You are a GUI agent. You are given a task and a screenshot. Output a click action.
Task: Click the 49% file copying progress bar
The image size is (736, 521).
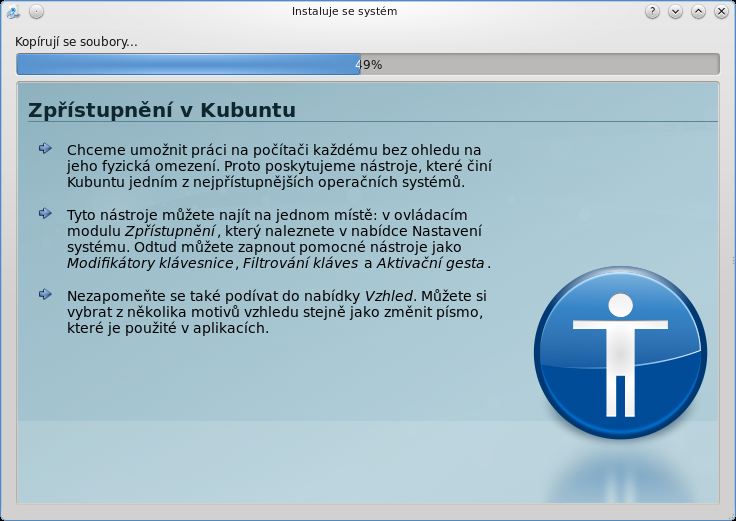click(368, 64)
